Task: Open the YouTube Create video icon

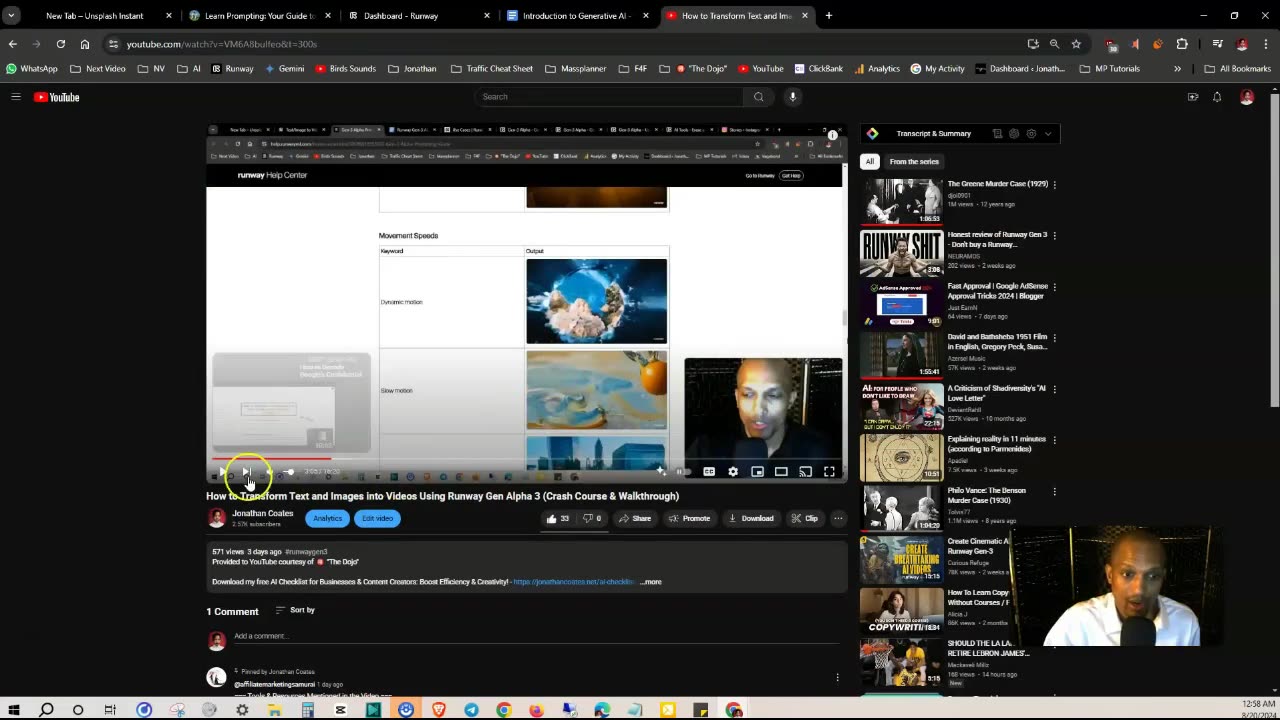Action: pyautogui.click(x=1192, y=97)
